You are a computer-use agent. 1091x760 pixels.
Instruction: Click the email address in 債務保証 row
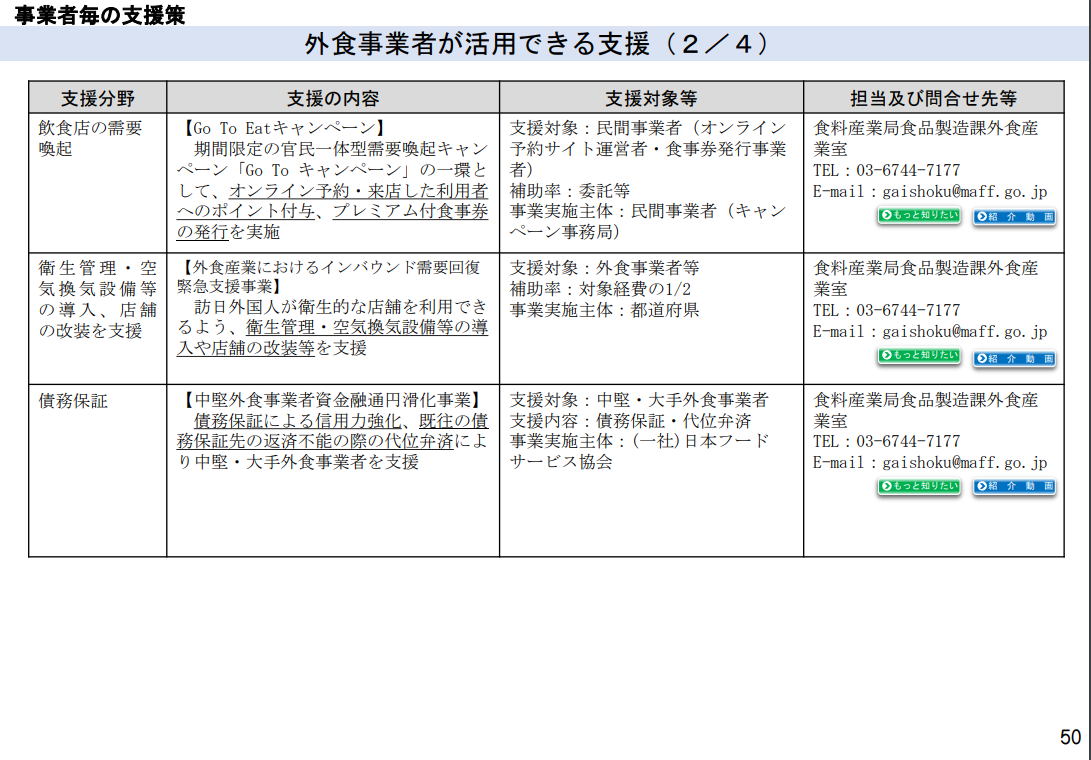[x=964, y=463]
